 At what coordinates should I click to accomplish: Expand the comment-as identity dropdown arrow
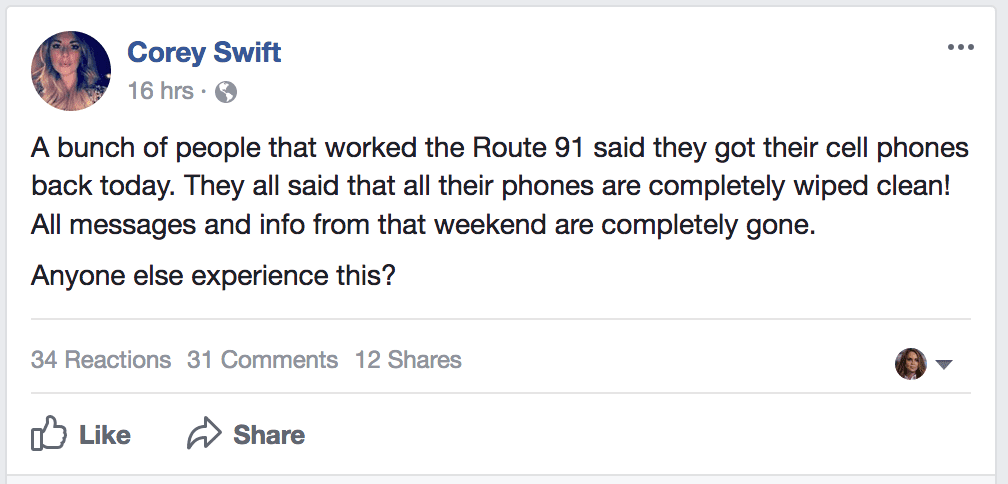pyautogui.click(x=943, y=364)
